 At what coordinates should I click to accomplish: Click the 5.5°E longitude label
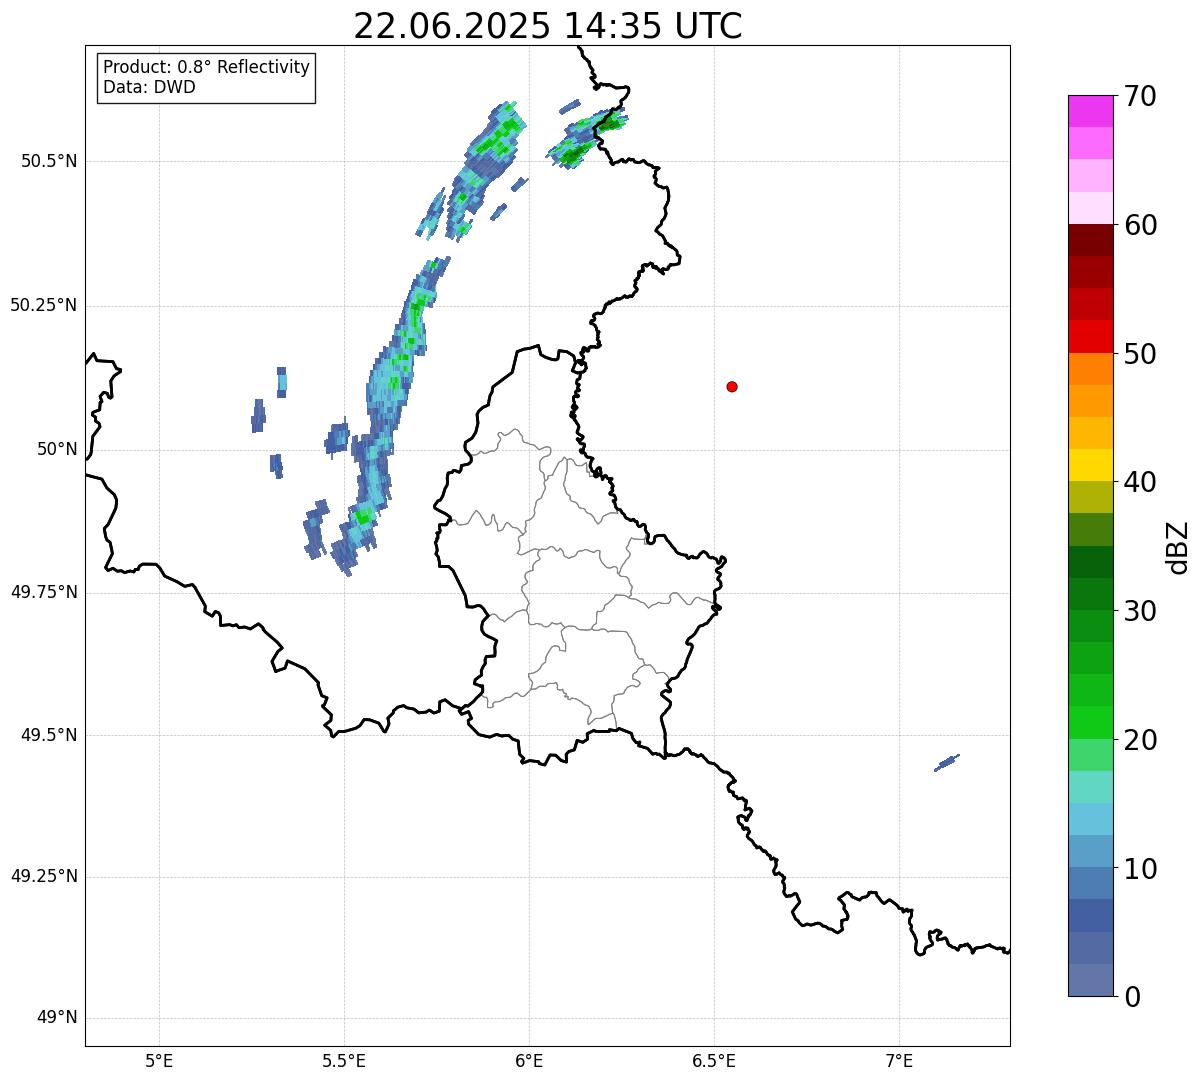coord(344,1061)
